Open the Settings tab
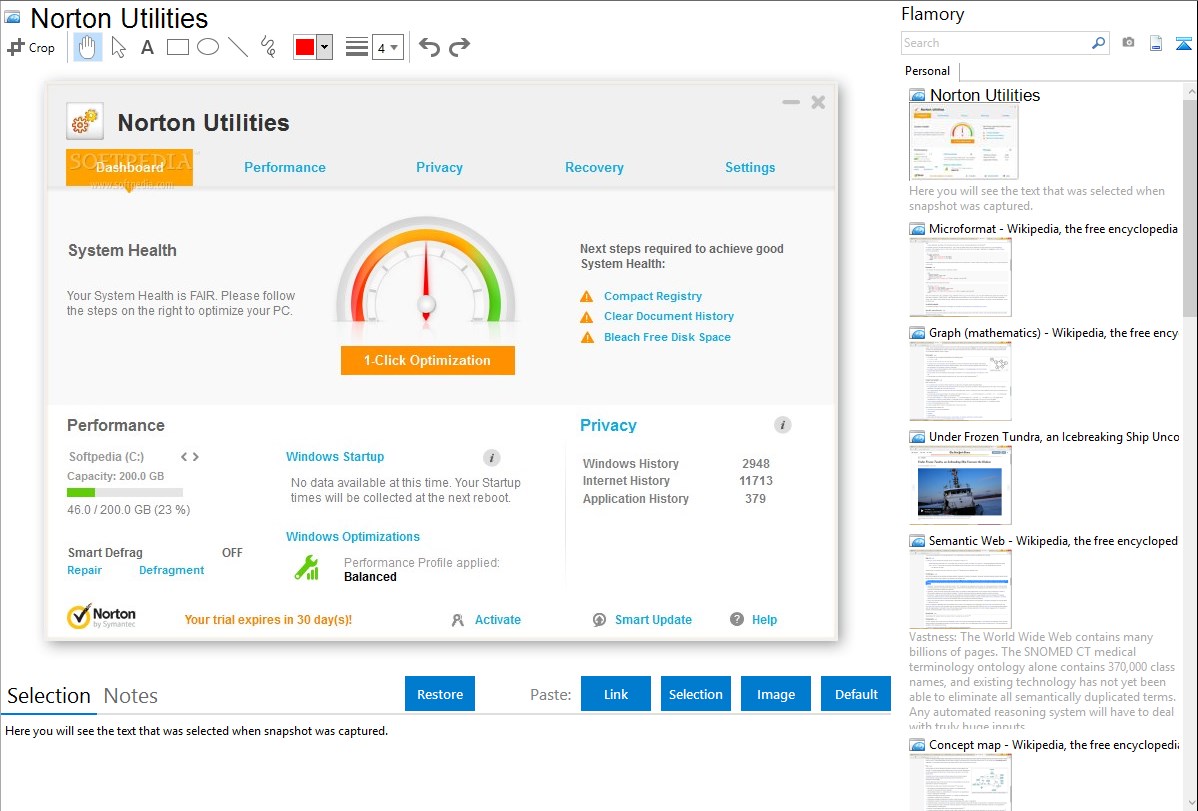Screen dimensions: 1198x811 (x=750, y=167)
